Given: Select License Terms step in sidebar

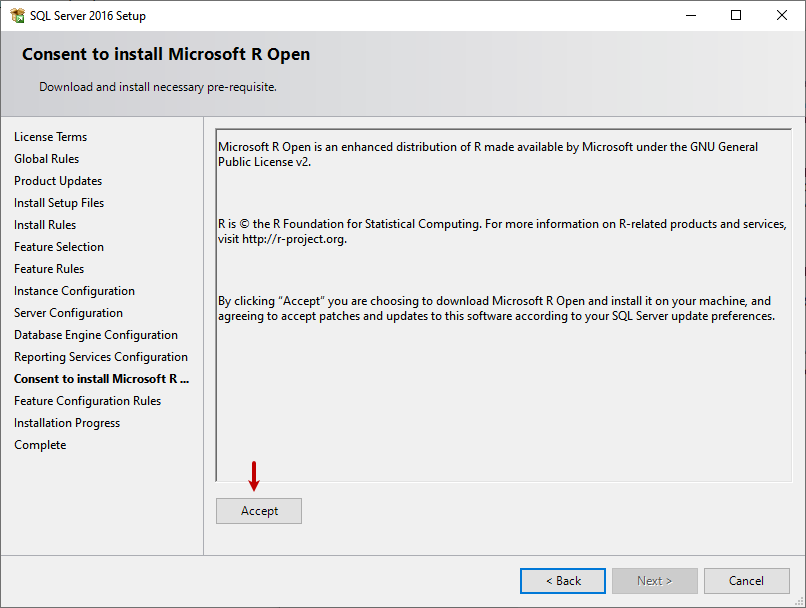Looking at the screenshot, I should click(x=50, y=137).
